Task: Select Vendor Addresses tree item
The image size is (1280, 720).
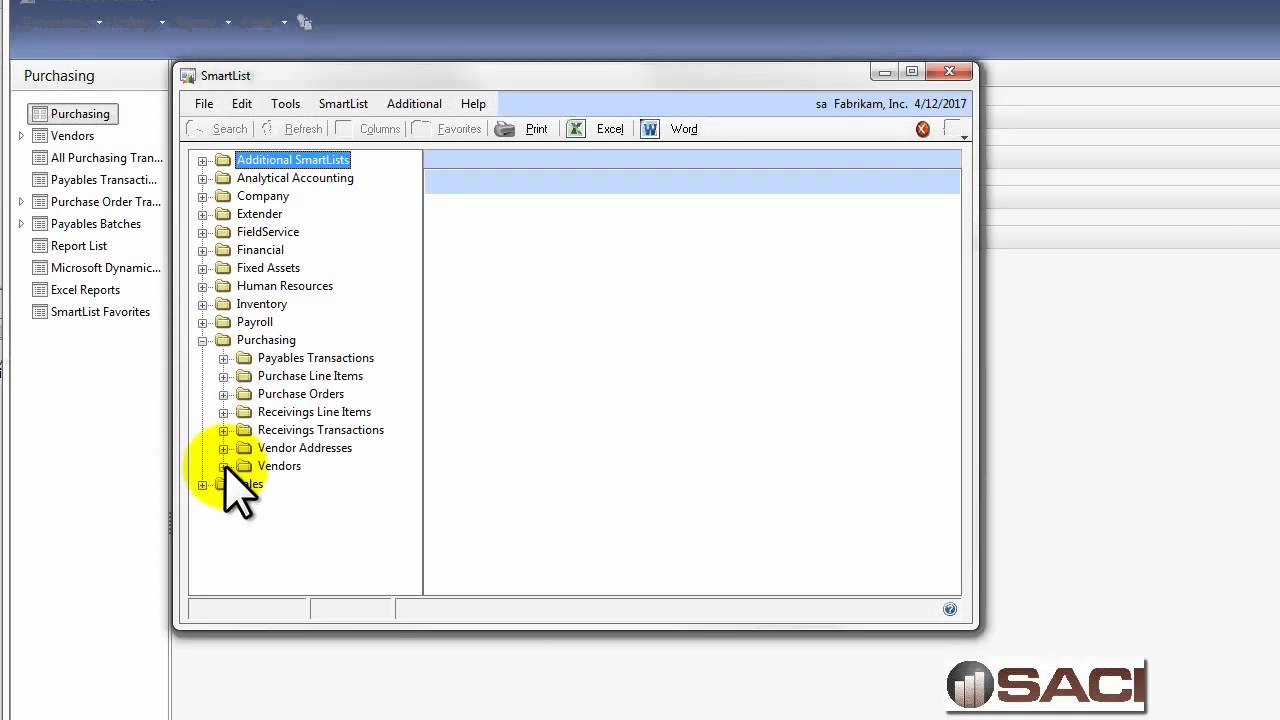Action: tap(305, 448)
